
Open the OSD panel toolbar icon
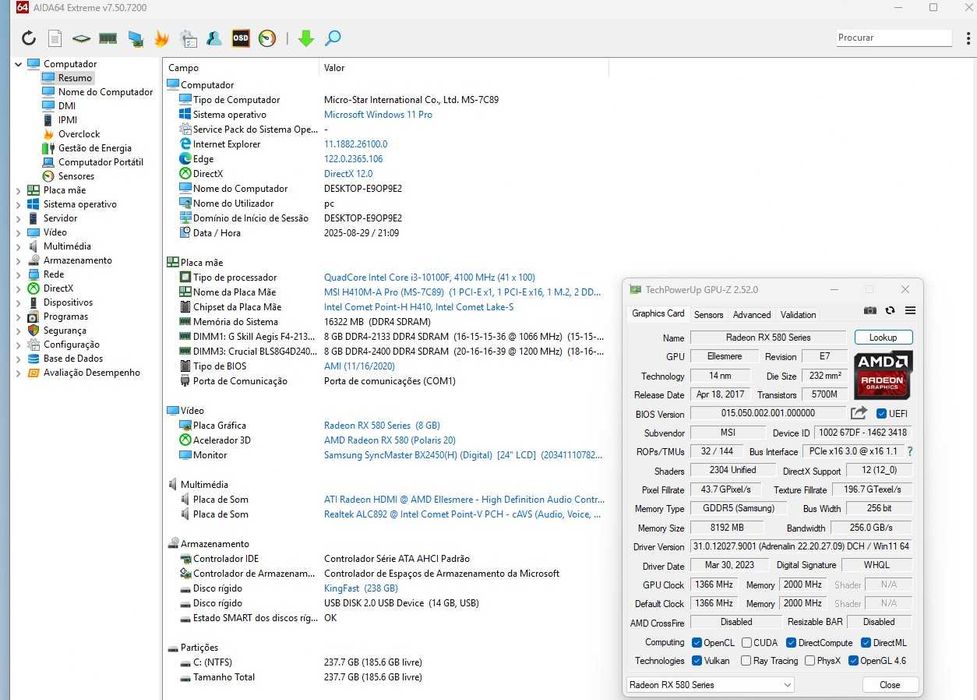point(241,38)
